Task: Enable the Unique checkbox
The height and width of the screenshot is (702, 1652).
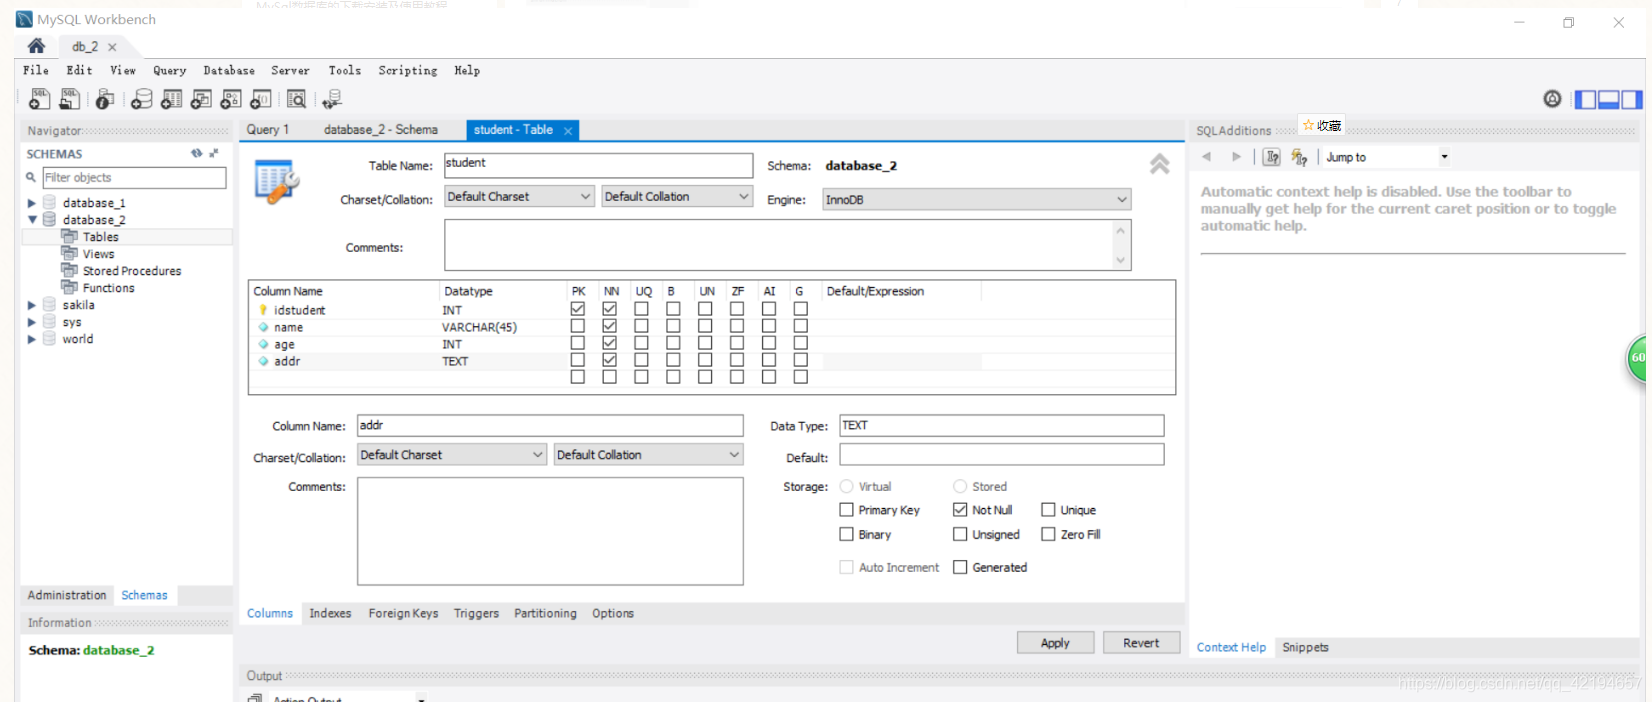Action: (x=1048, y=510)
